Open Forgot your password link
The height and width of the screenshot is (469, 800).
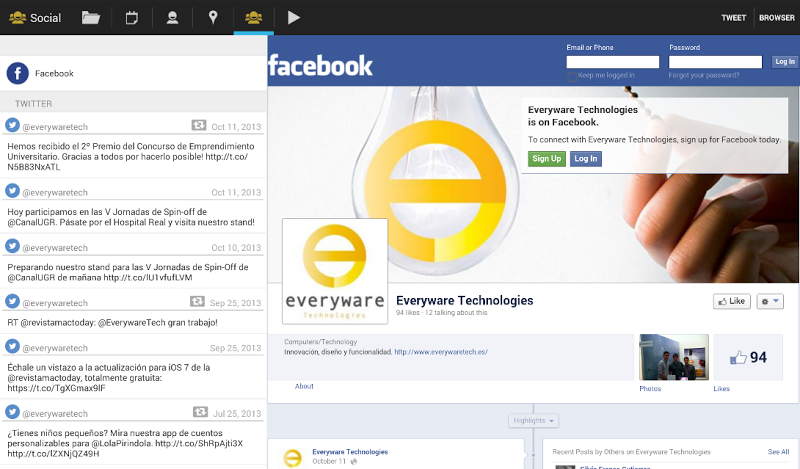[x=704, y=75]
